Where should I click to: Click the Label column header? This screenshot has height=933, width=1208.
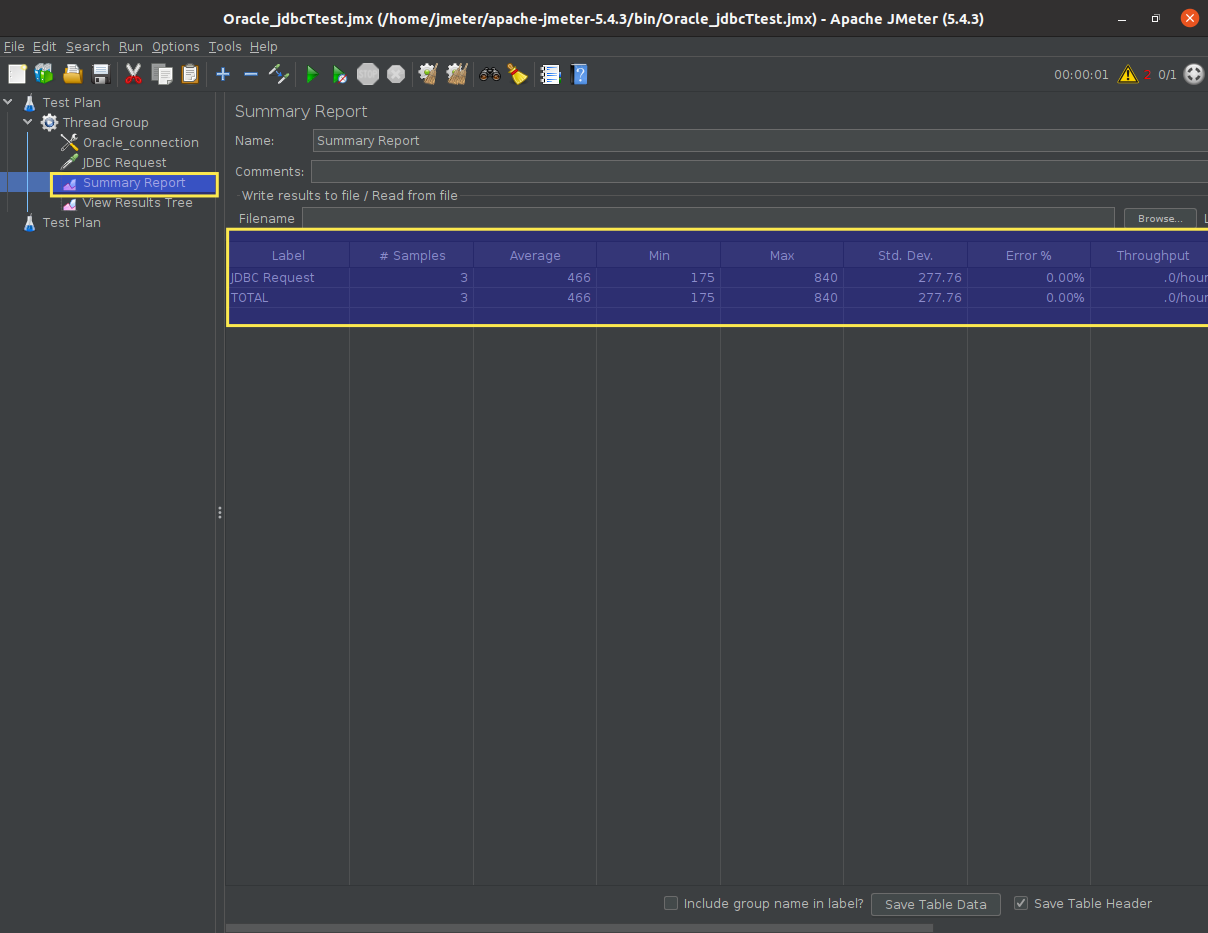click(x=288, y=255)
